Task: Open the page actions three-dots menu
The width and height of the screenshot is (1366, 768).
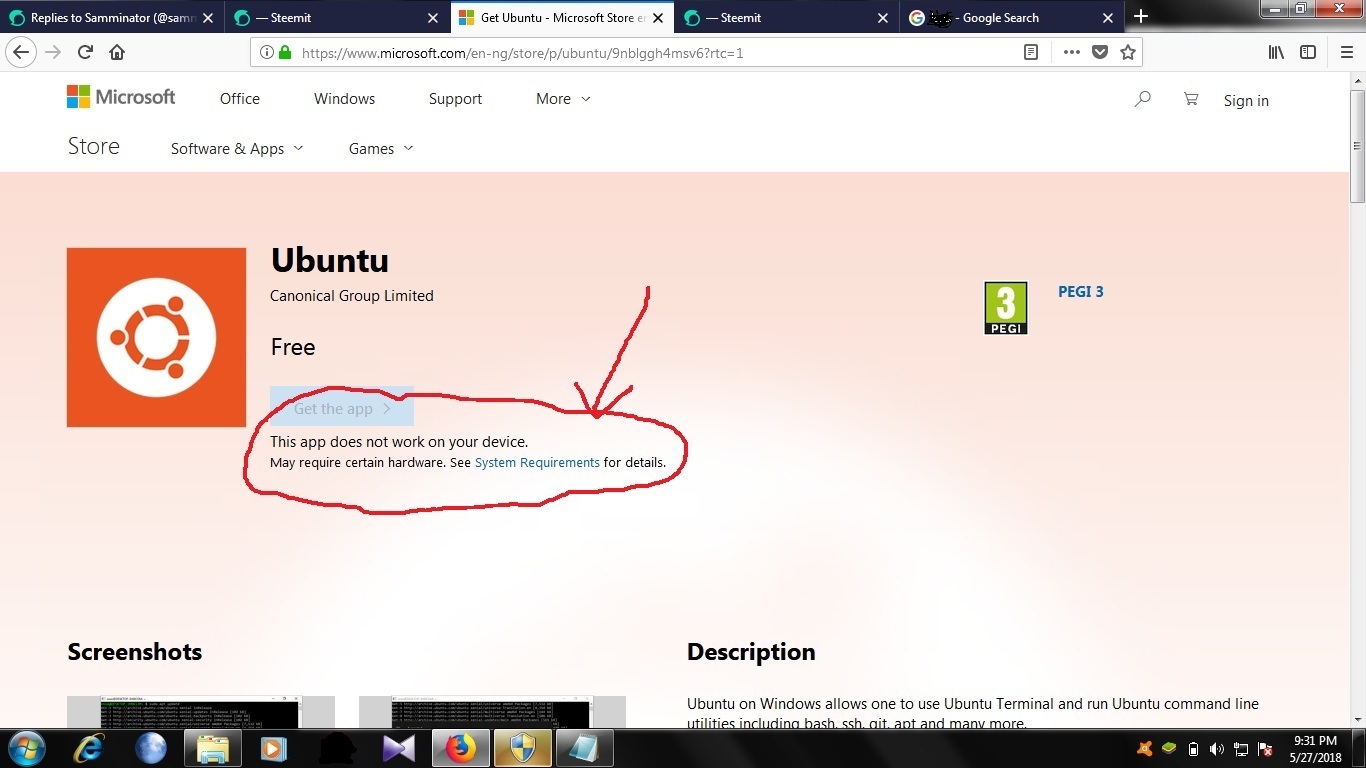Action: 1071,53
